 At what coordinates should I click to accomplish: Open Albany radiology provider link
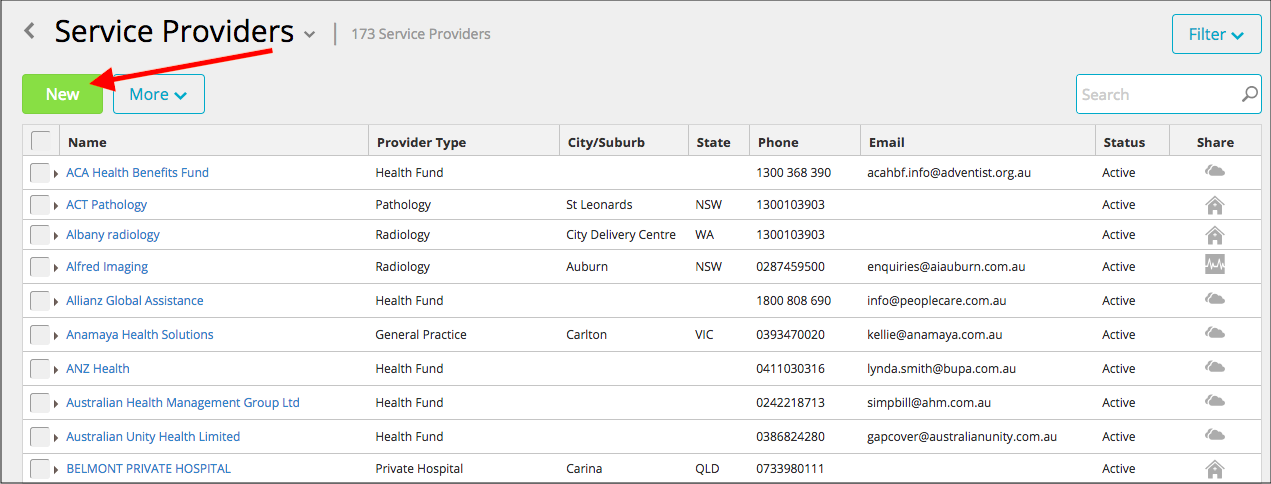click(113, 235)
